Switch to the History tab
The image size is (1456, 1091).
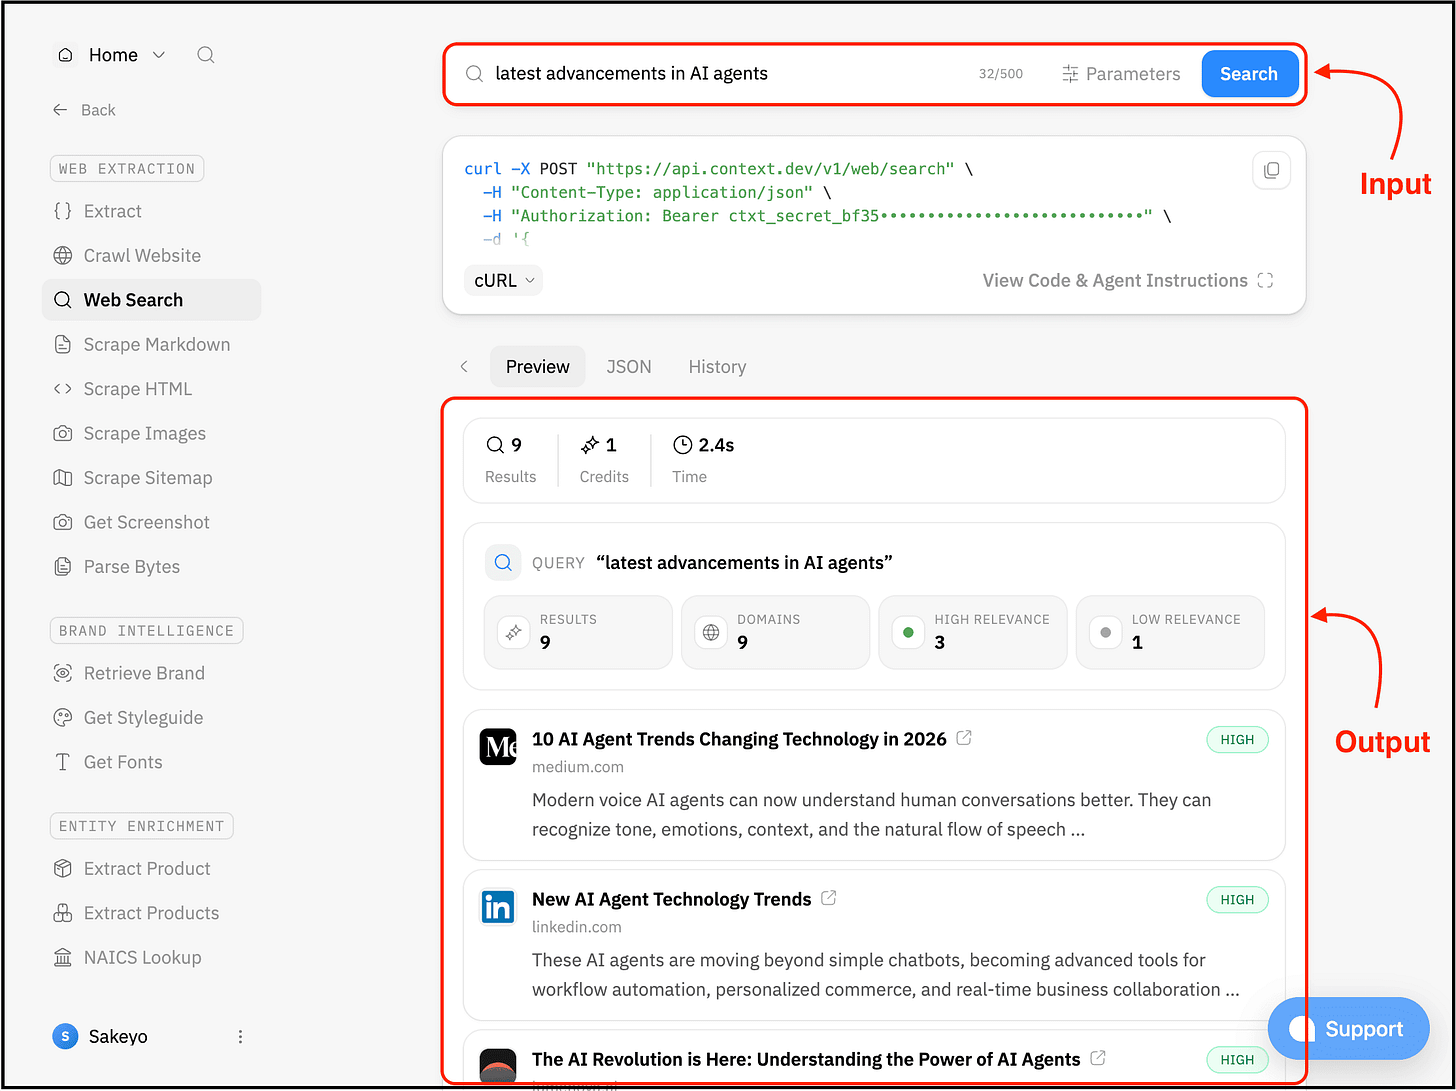click(717, 367)
